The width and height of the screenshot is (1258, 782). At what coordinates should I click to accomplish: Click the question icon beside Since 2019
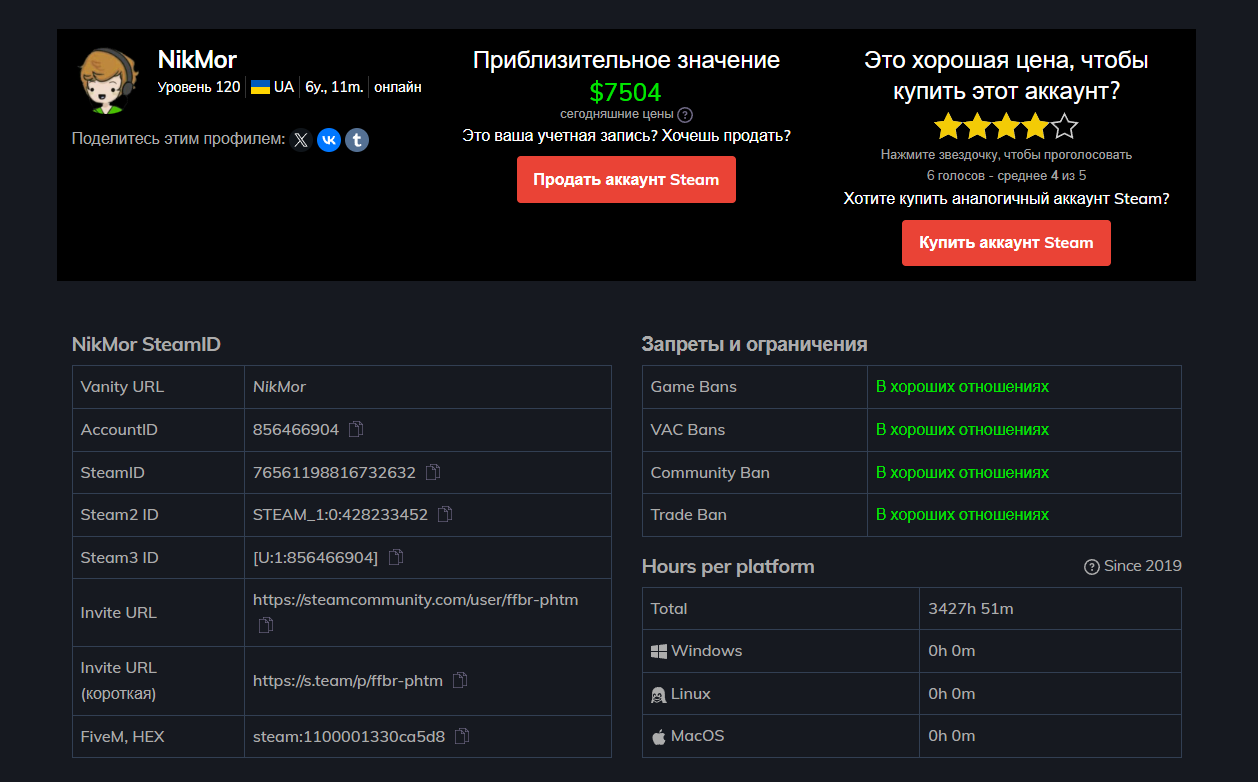pyautogui.click(x=1092, y=567)
